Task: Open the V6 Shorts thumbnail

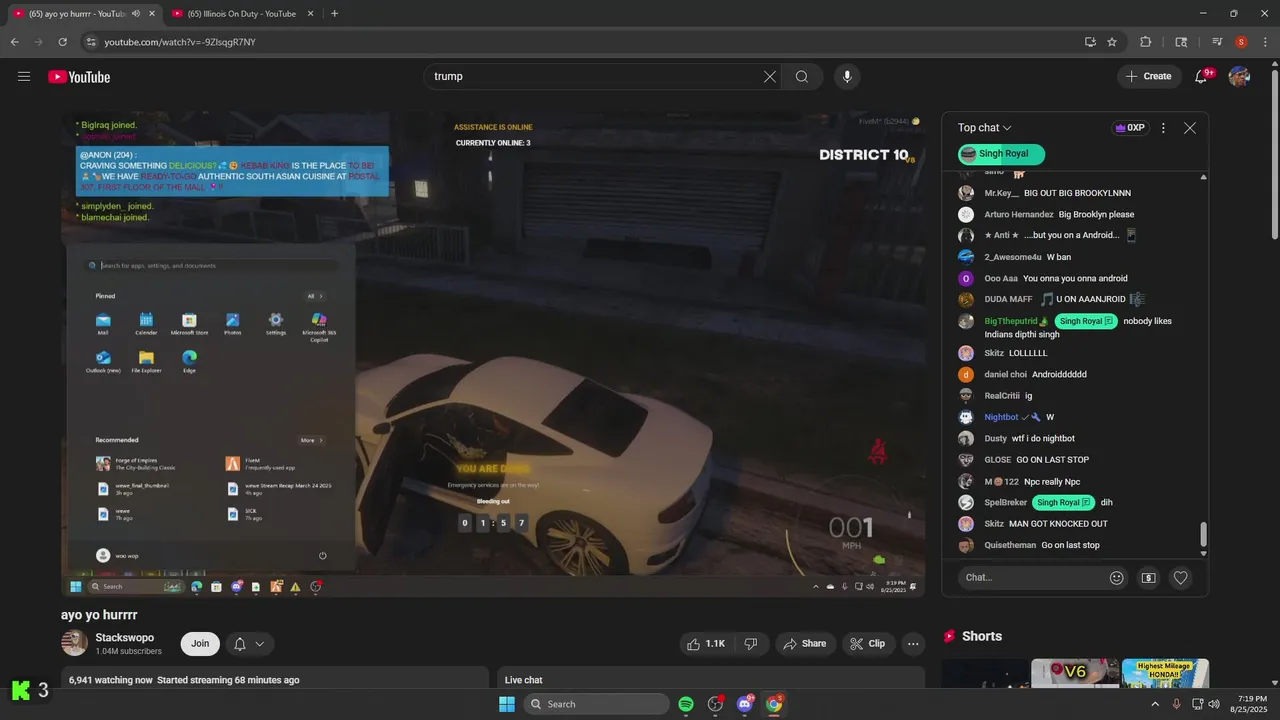Action: point(1075,674)
